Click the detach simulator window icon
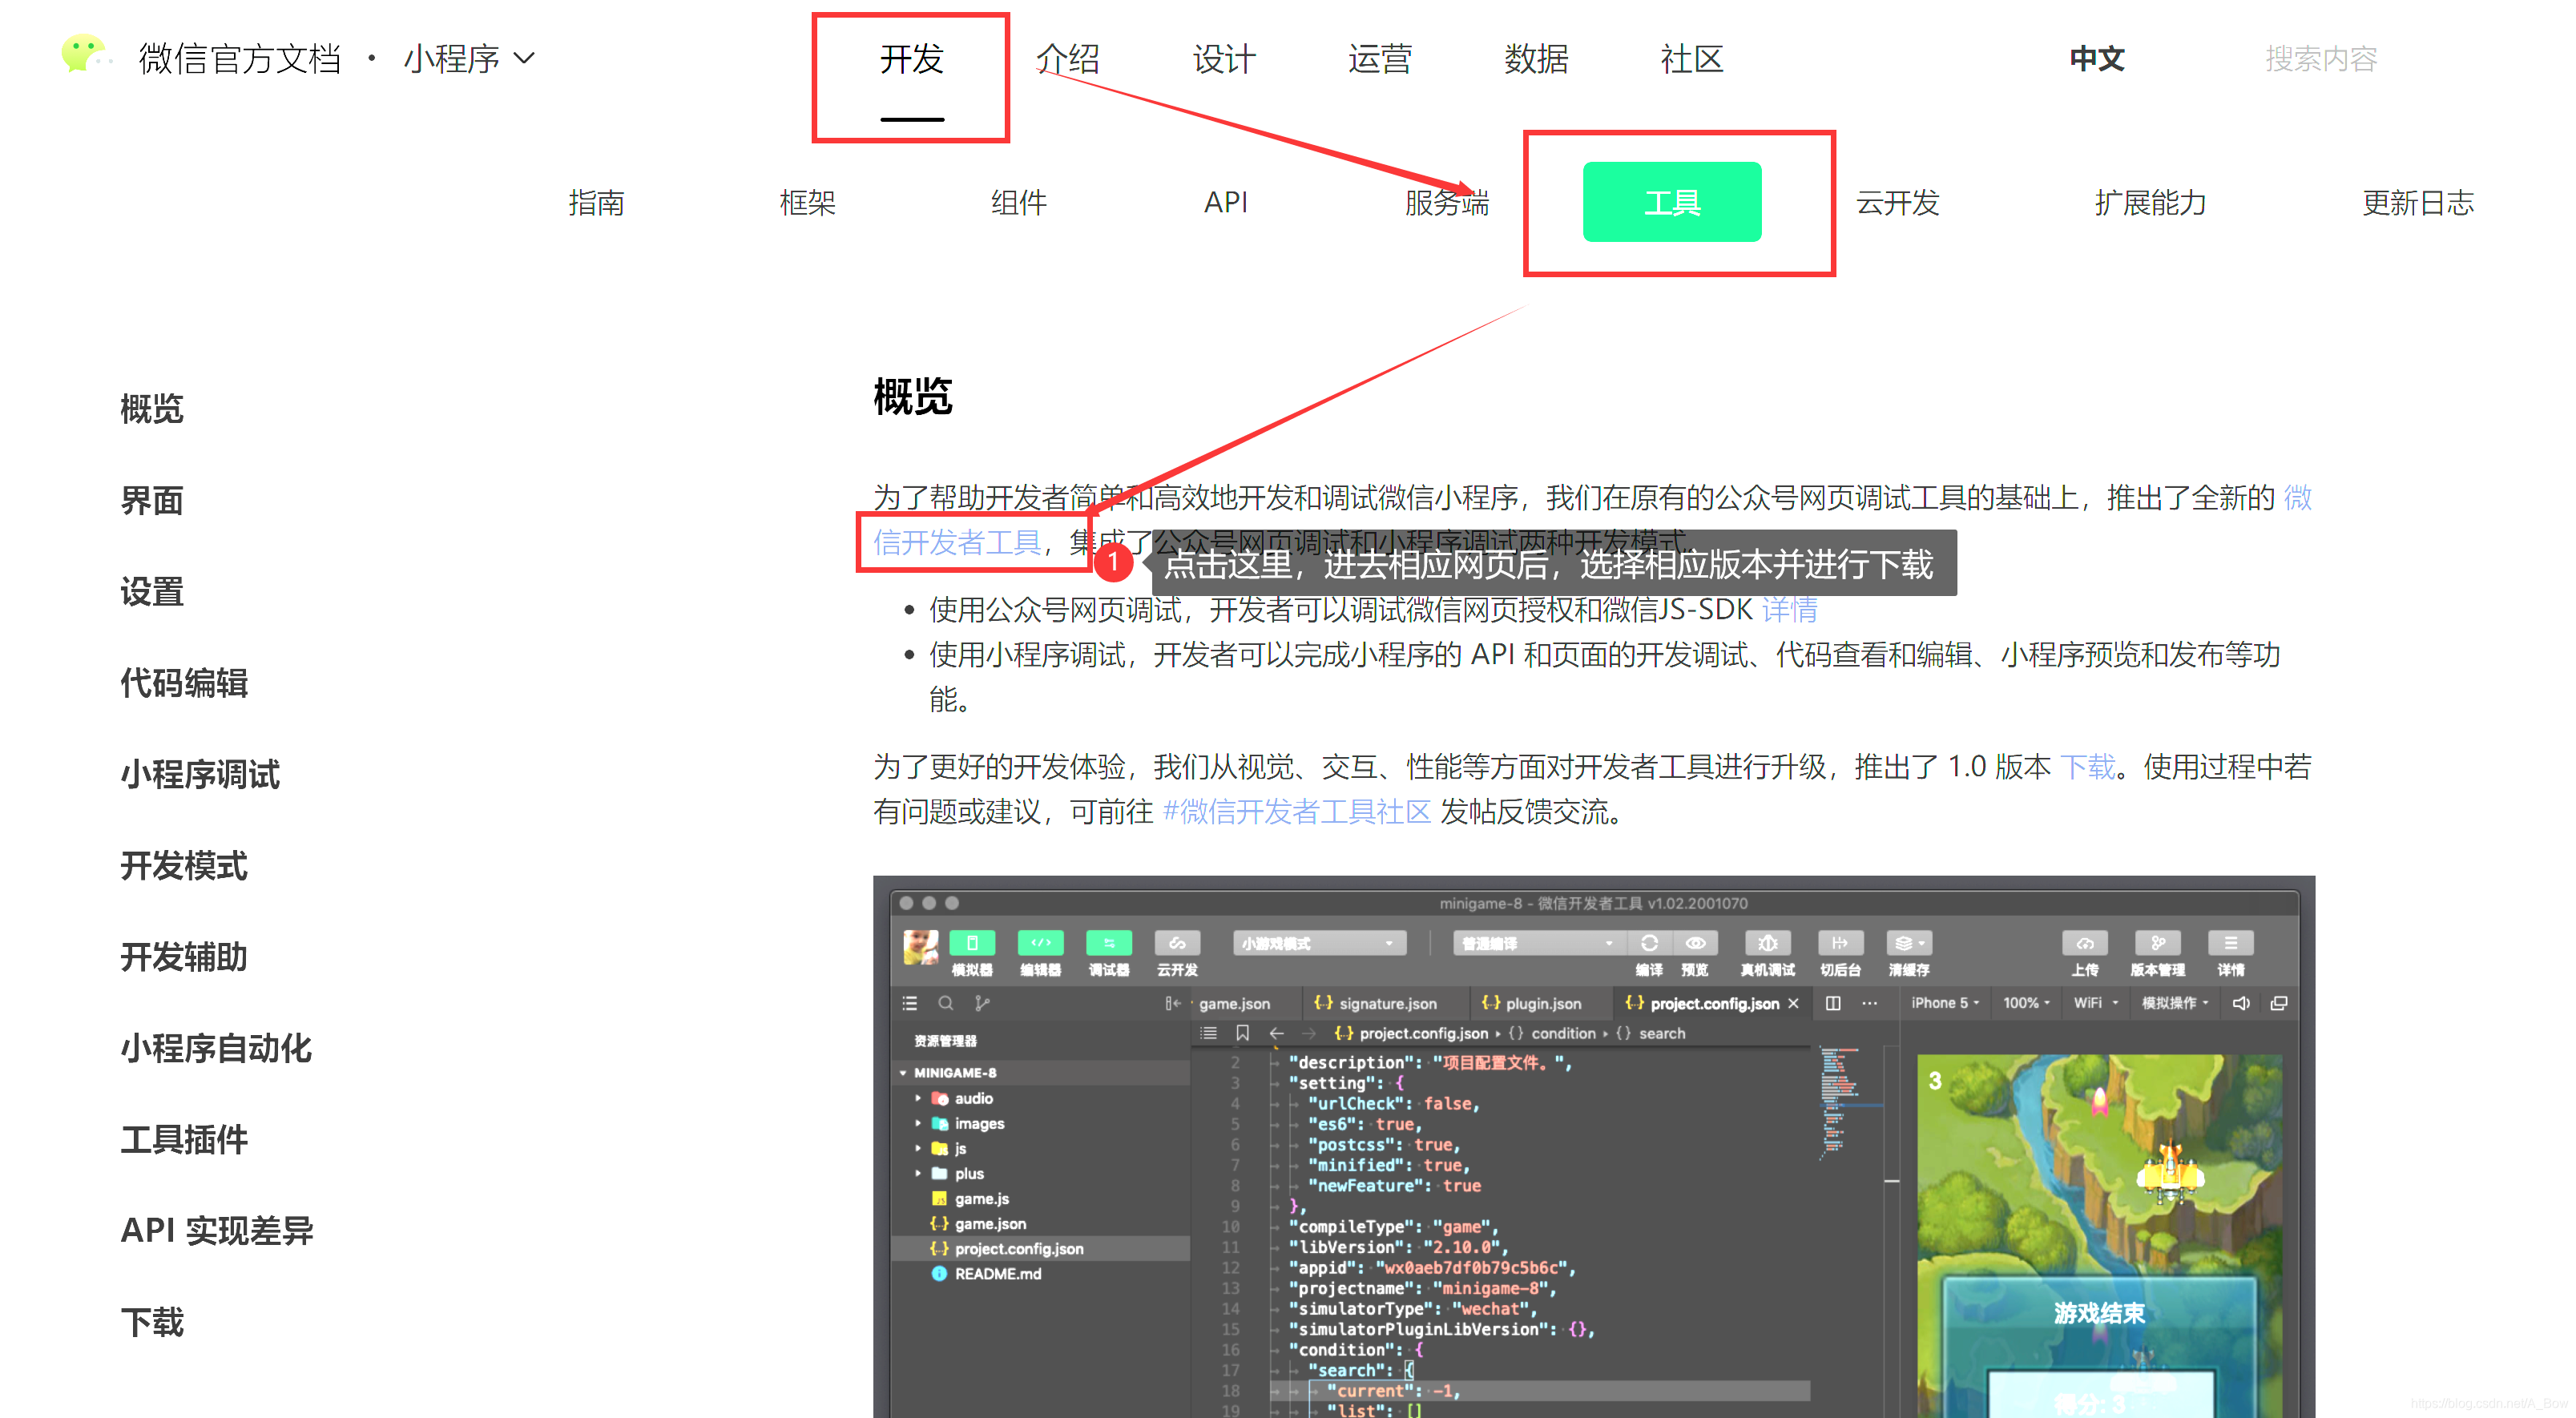Screen dimensions: 2576x1418 2278,1003
